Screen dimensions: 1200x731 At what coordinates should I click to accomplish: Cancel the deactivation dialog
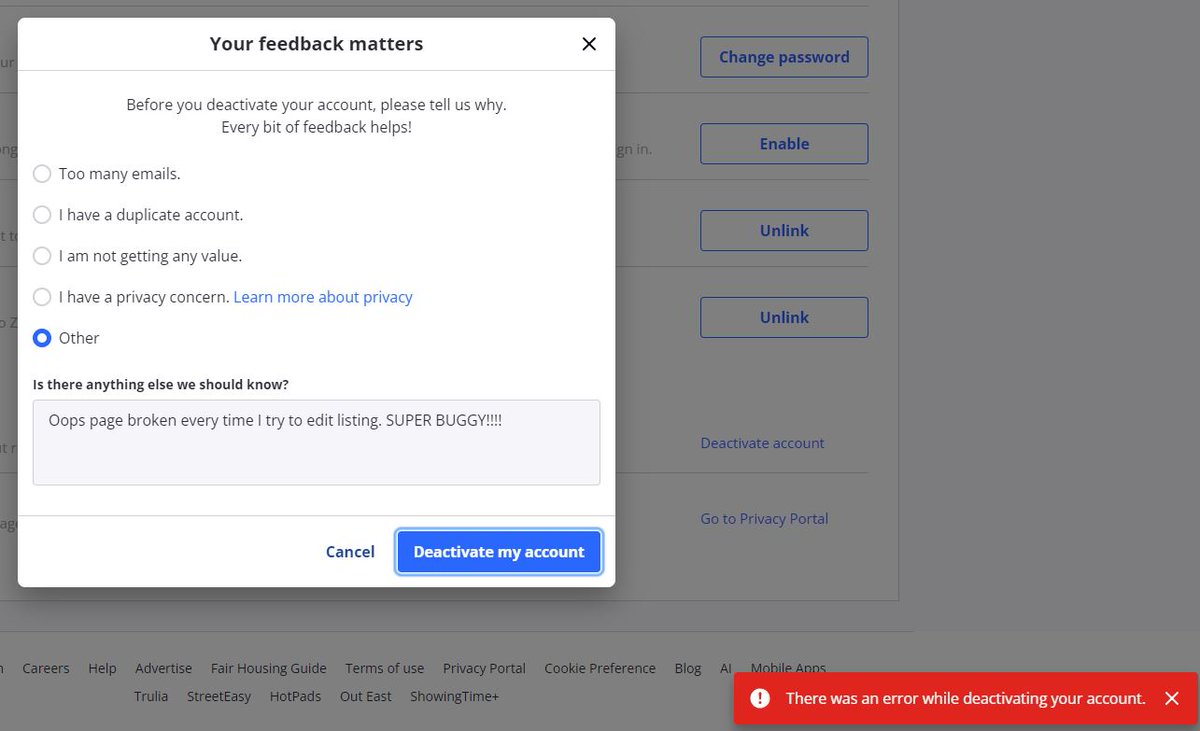350,552
